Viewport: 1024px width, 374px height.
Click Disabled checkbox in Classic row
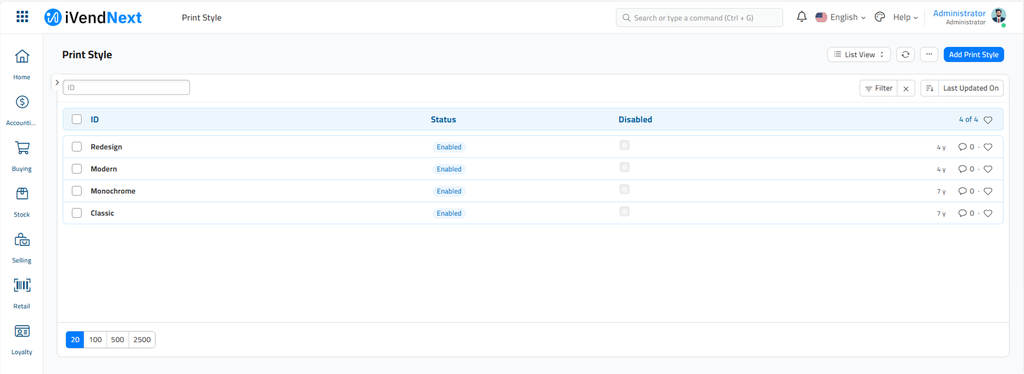624,211
